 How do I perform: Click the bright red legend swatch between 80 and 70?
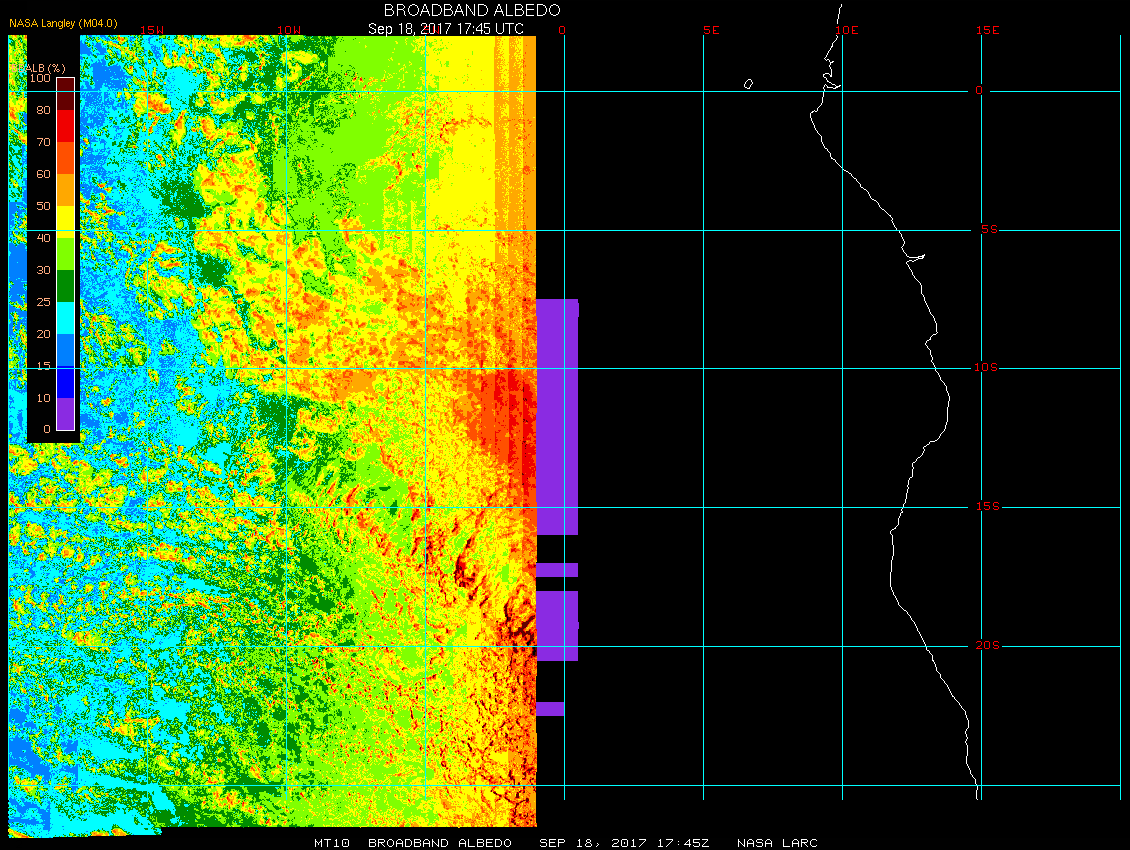click(x=66, y=125)
